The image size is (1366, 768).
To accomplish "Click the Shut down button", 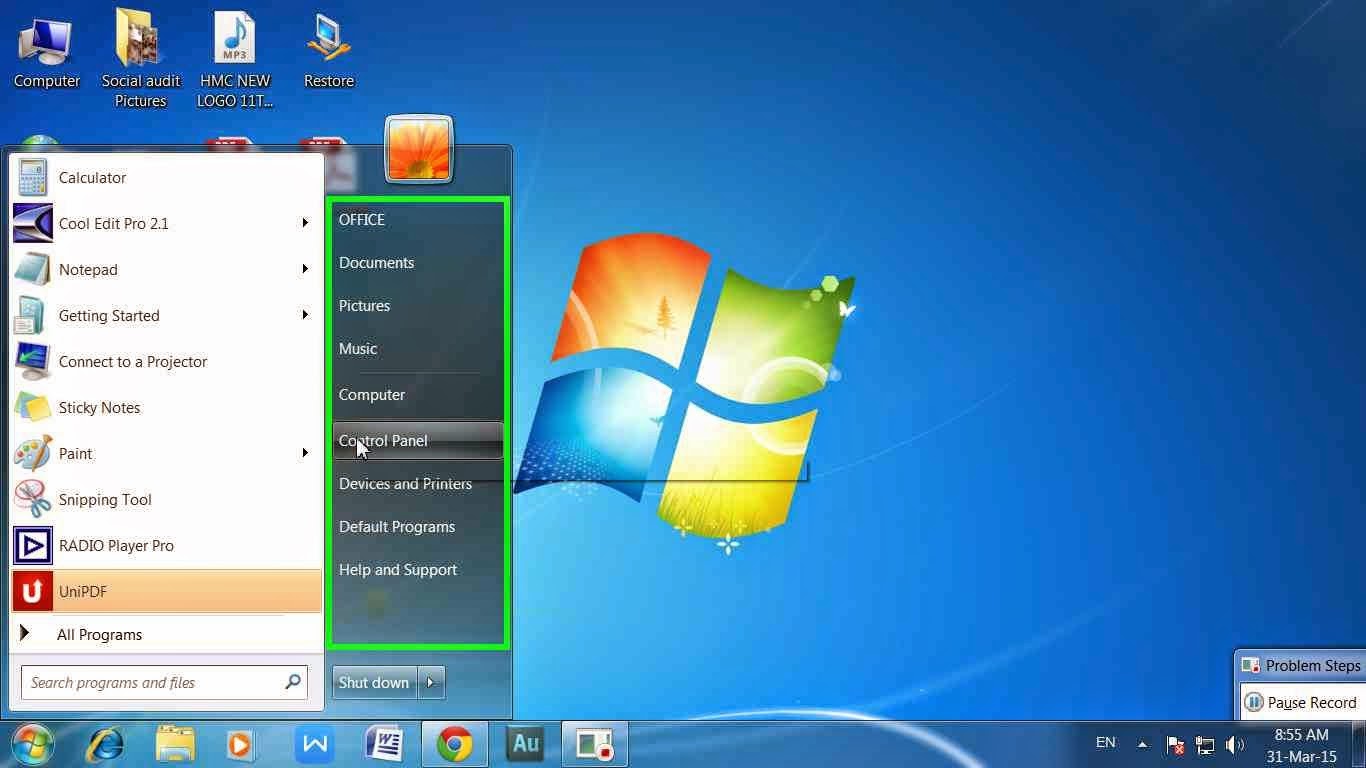I will coord(375,683).
